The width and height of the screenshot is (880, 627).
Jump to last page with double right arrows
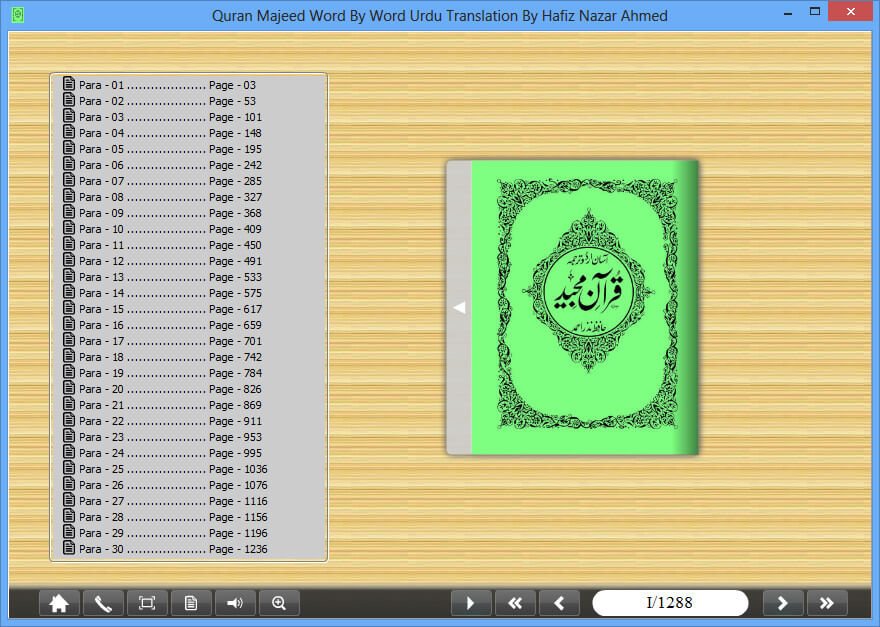point(827,603)
